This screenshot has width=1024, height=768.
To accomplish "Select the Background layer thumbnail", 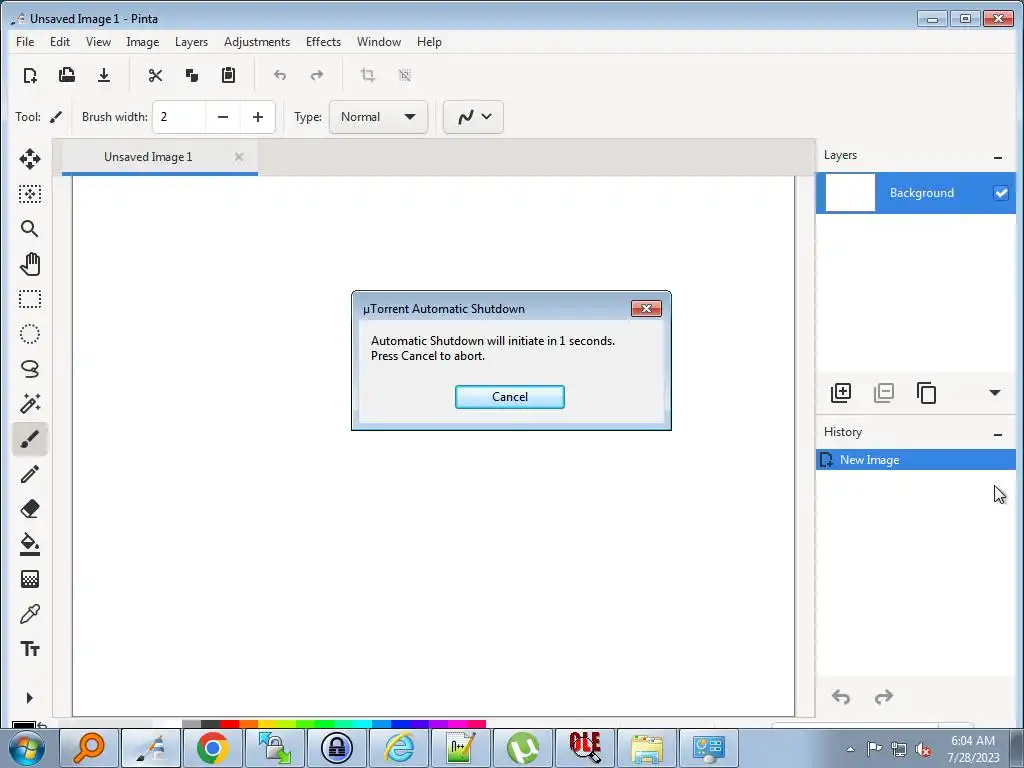I will tap(850, 193).
